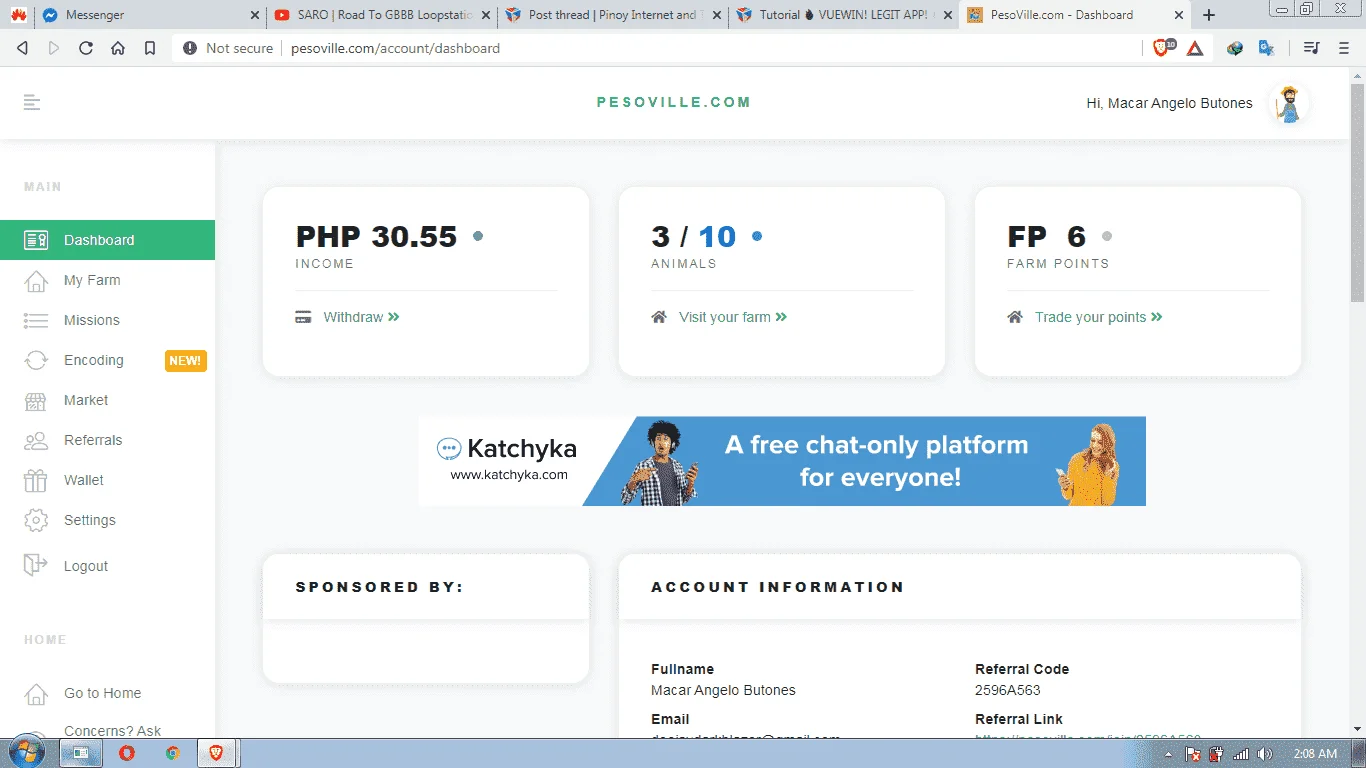
Task: Click Trade your points link
Action: [x=1099, y=317]
